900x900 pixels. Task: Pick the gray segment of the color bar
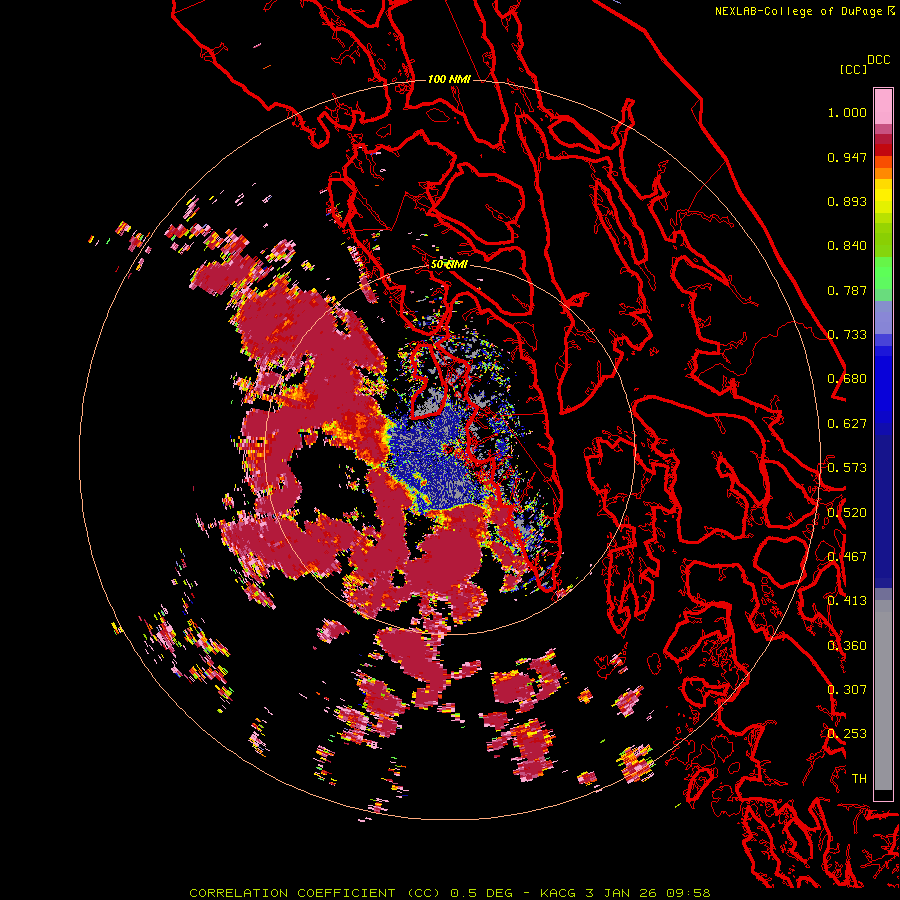(883, 695)
